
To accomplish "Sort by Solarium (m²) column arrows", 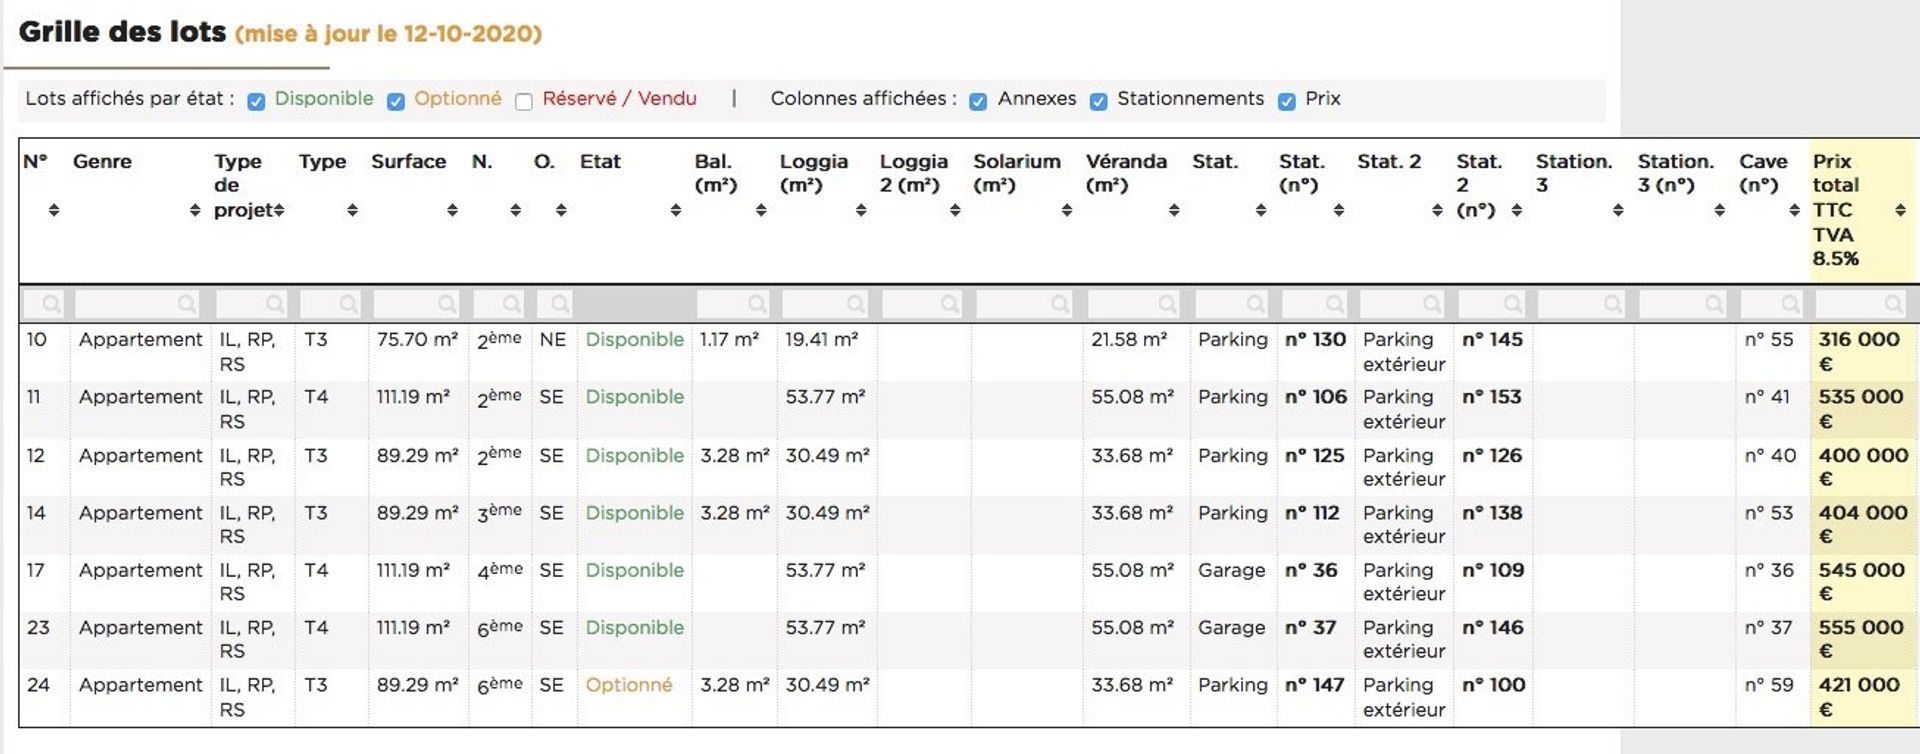I will [1067, 210].
